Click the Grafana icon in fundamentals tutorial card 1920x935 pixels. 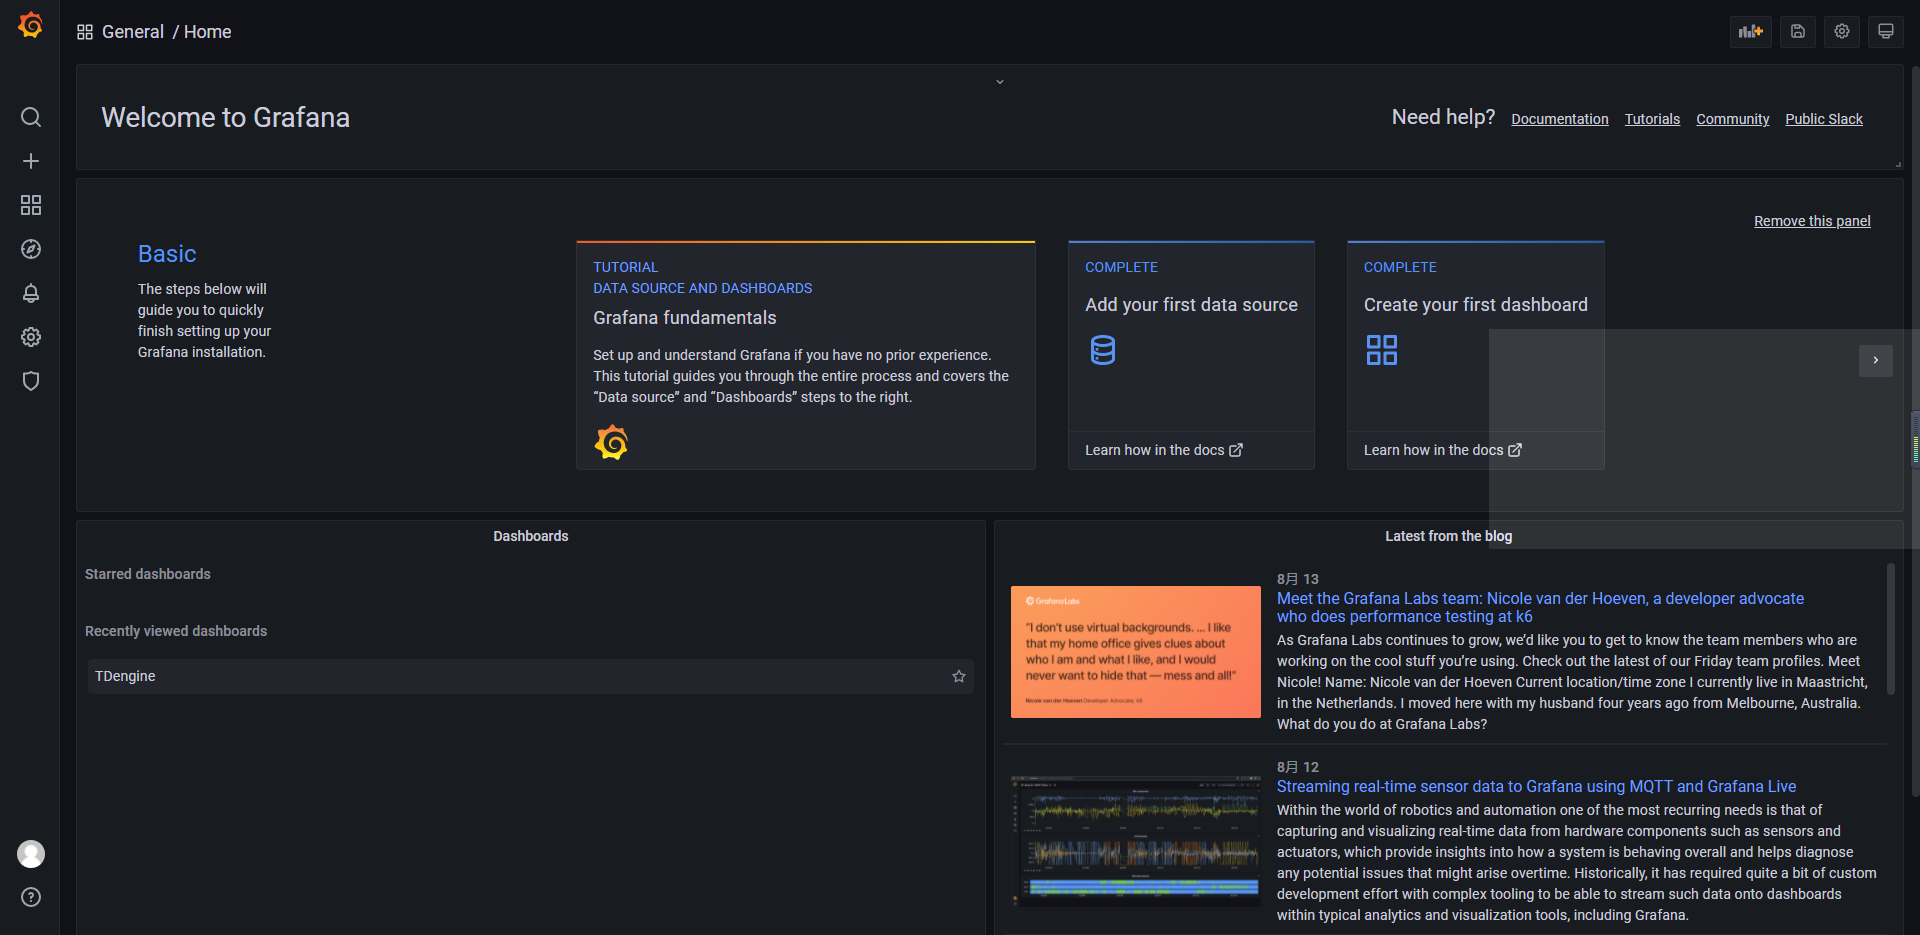coord(611,442)
